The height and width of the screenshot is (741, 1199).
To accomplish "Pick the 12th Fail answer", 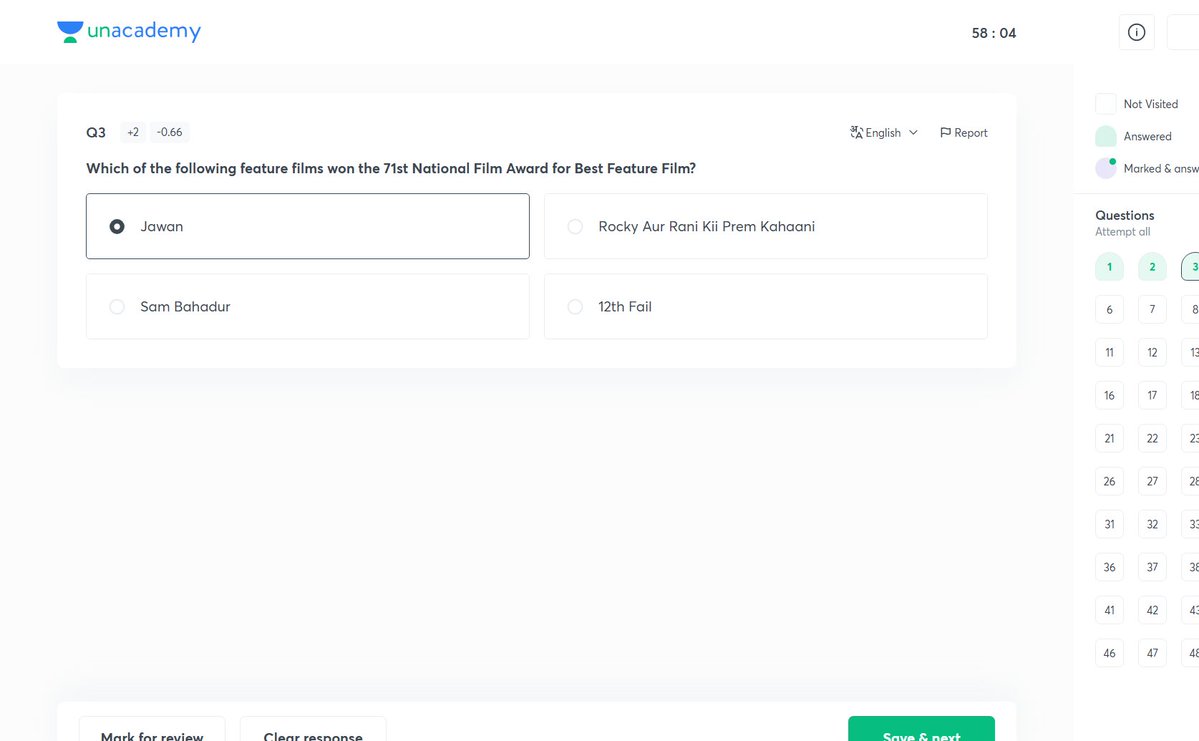I will coord(765,307).
